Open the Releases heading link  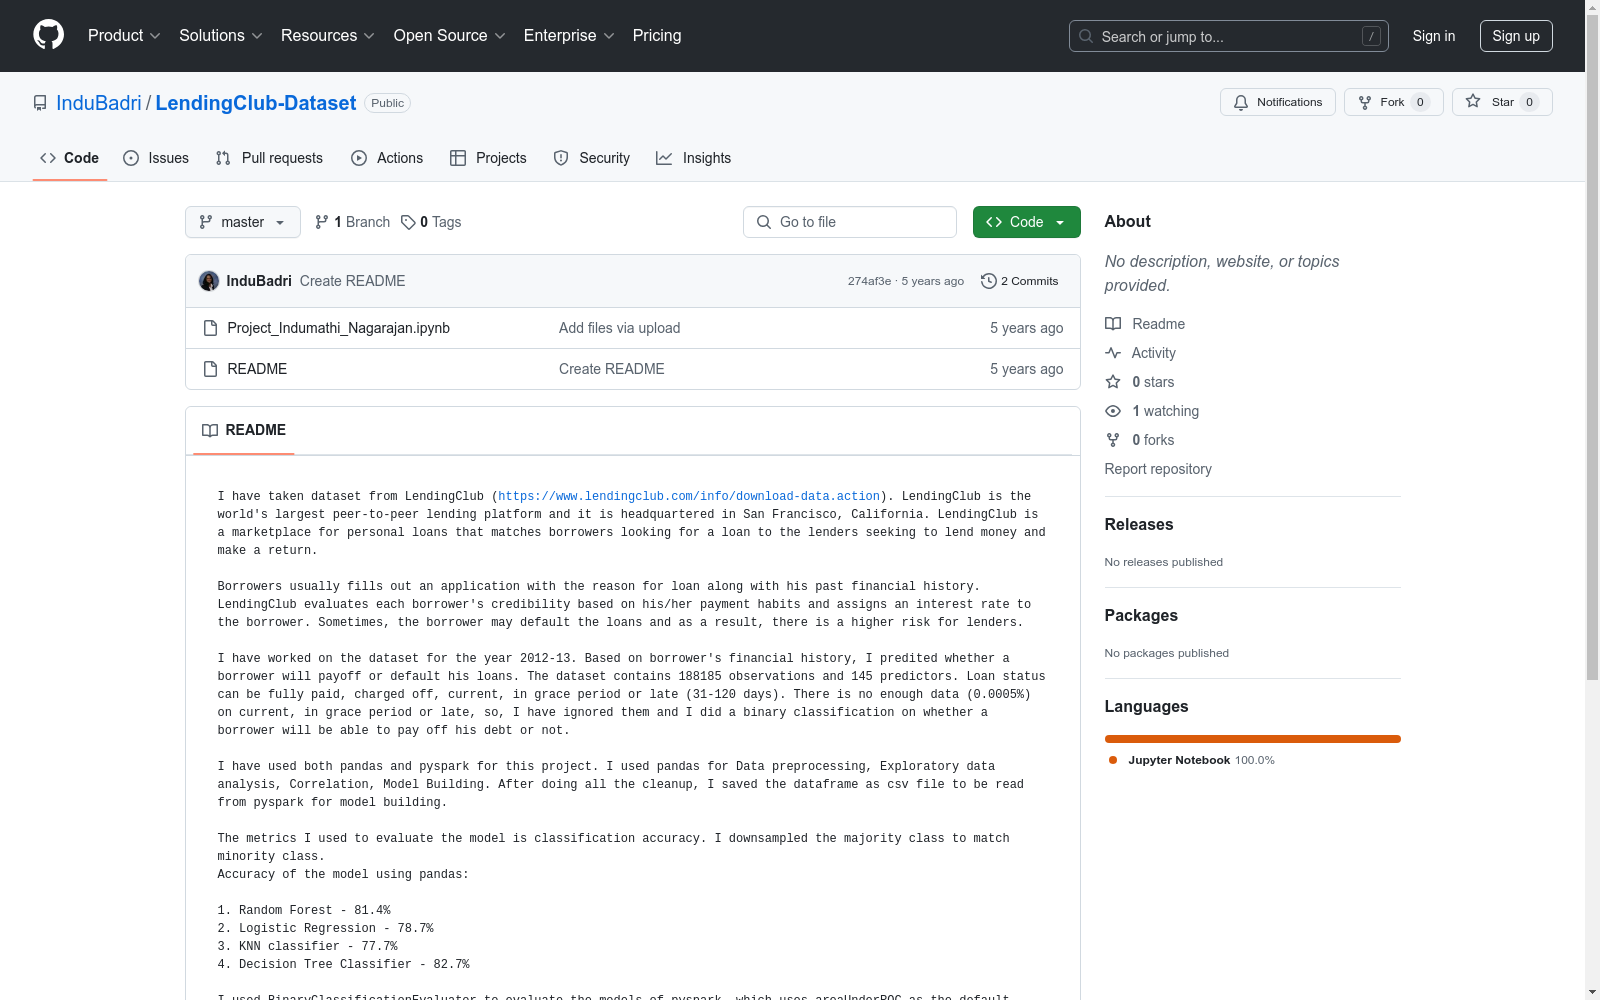click(x=1139, y=524)
